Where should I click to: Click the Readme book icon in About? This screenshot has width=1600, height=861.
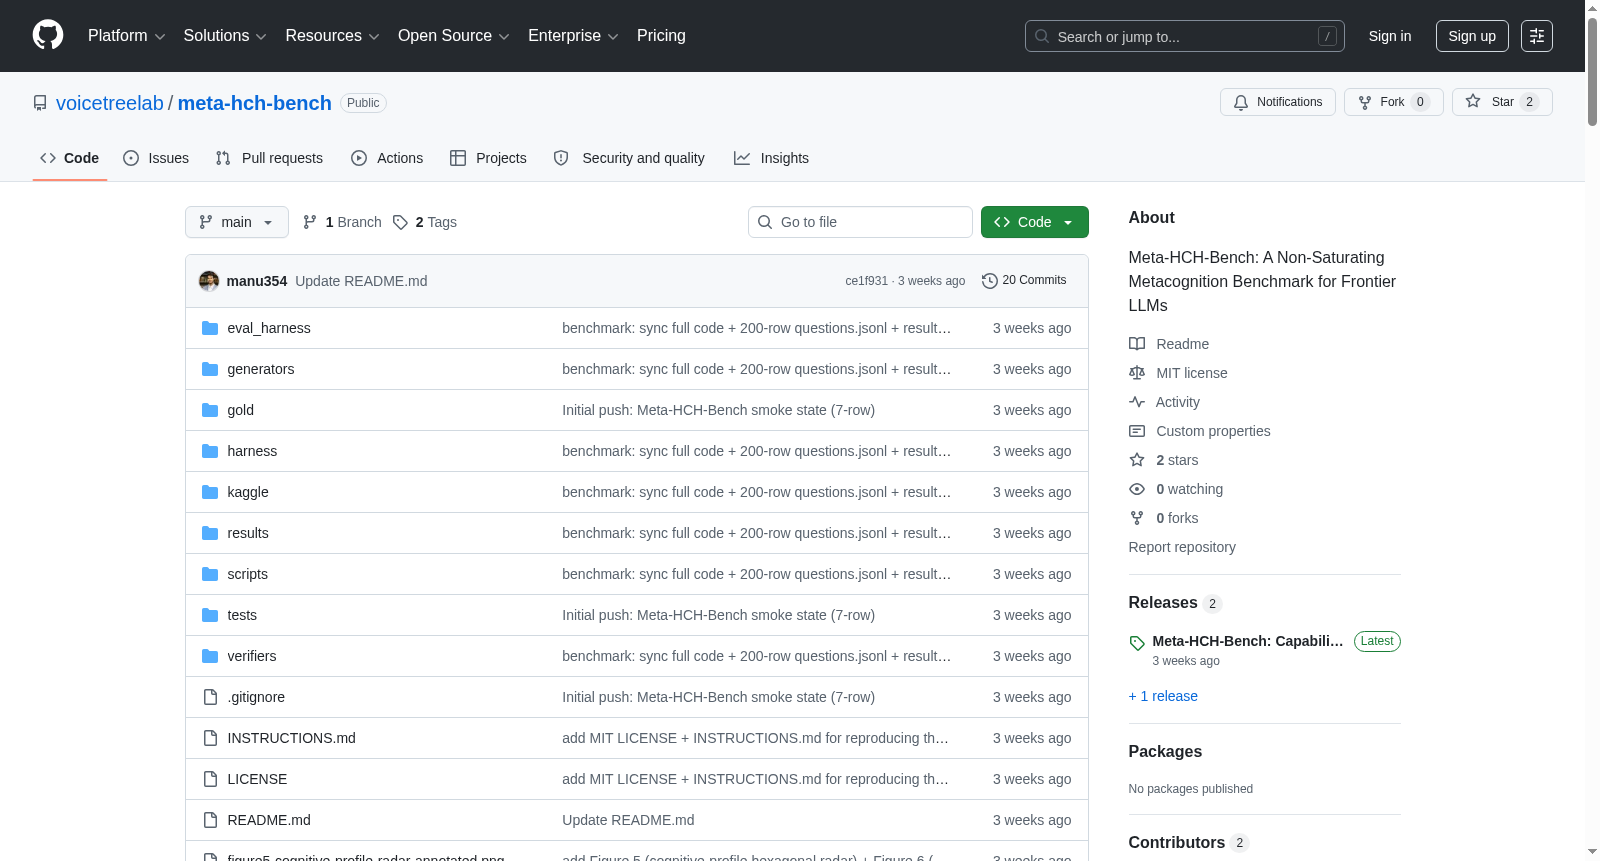click(x=1137, y=344)
